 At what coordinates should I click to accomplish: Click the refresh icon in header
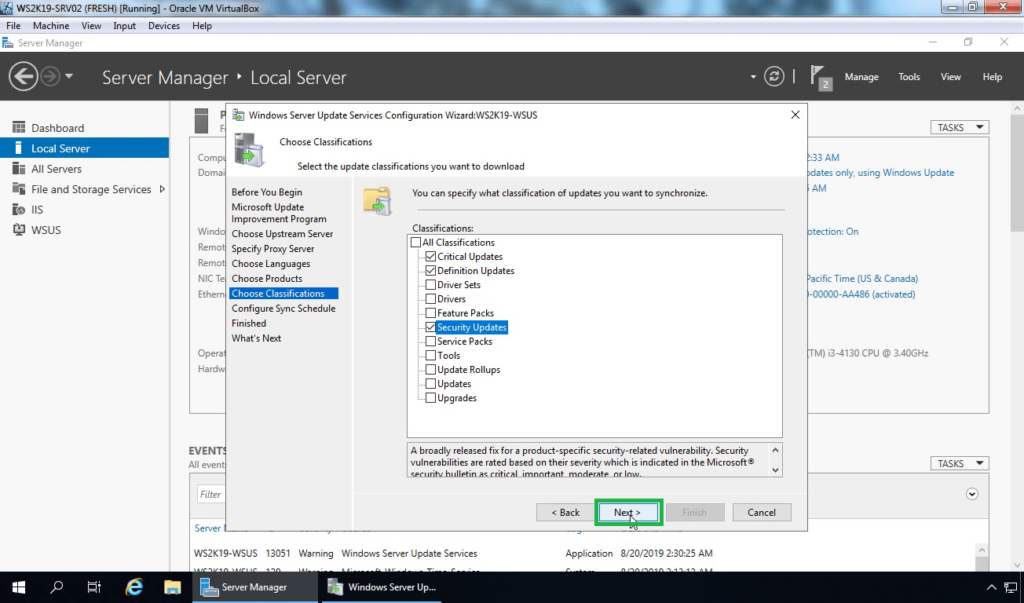click(774, 76)
